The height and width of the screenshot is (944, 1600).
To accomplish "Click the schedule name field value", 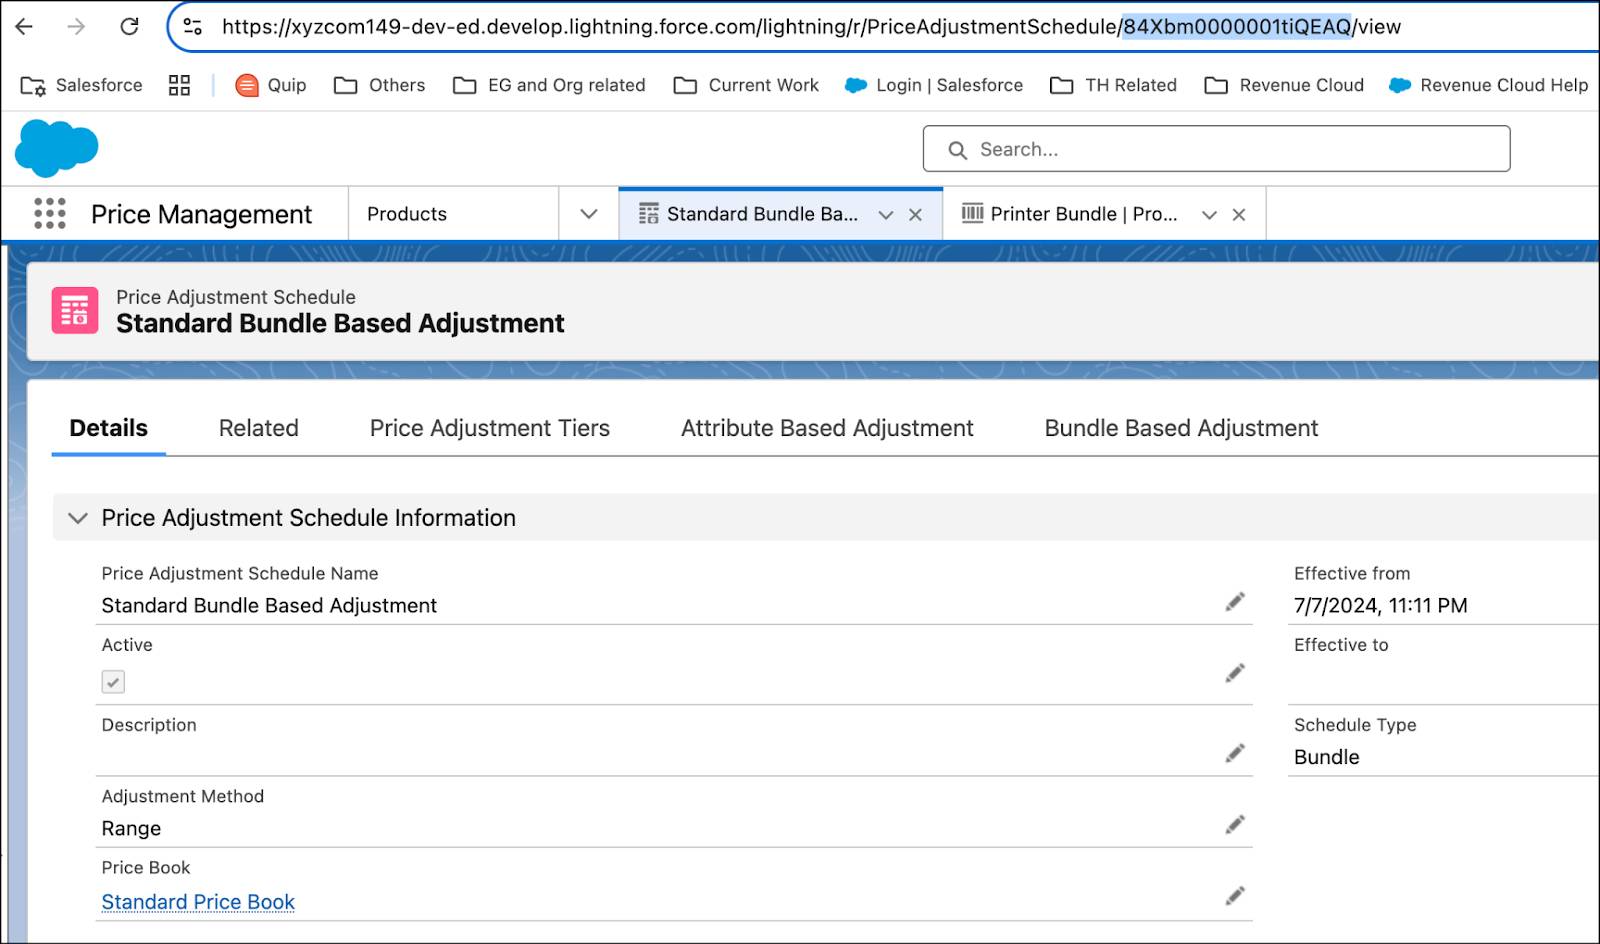I will pos(269,605).
